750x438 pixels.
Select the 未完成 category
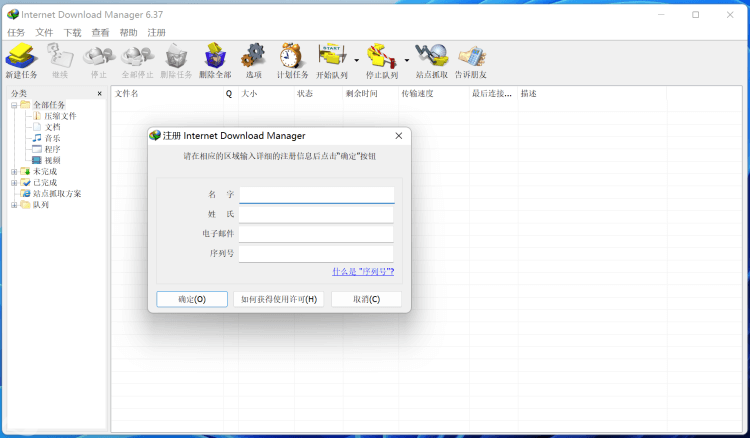point(45,171)
